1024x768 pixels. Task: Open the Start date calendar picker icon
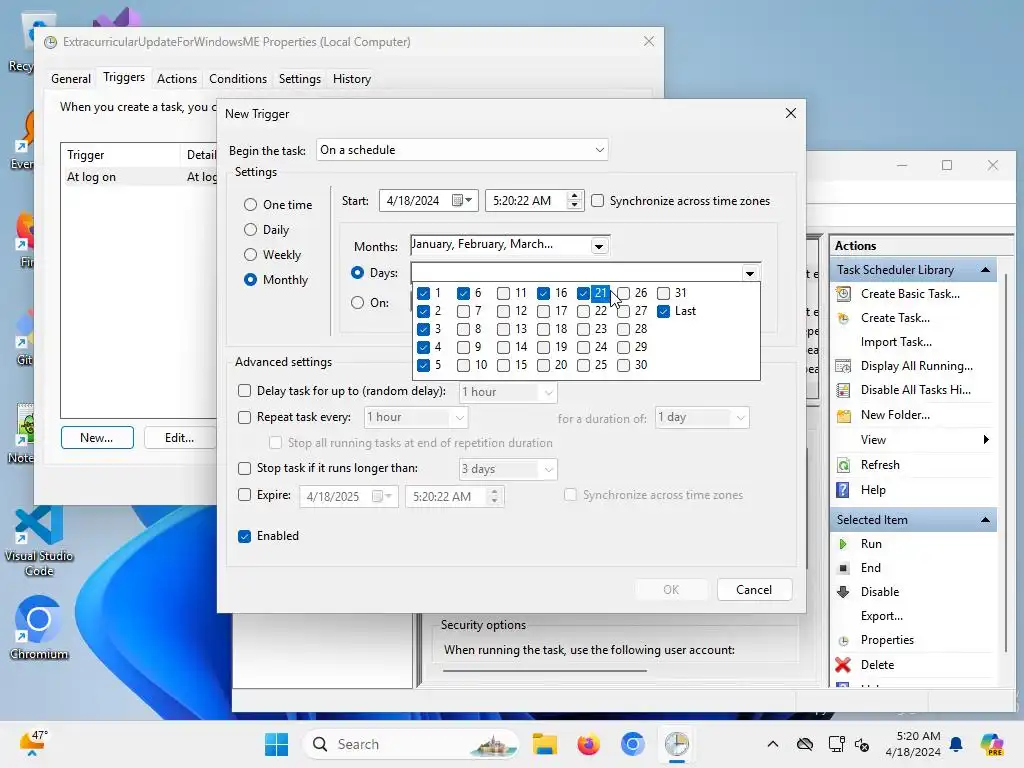[462, 200]
